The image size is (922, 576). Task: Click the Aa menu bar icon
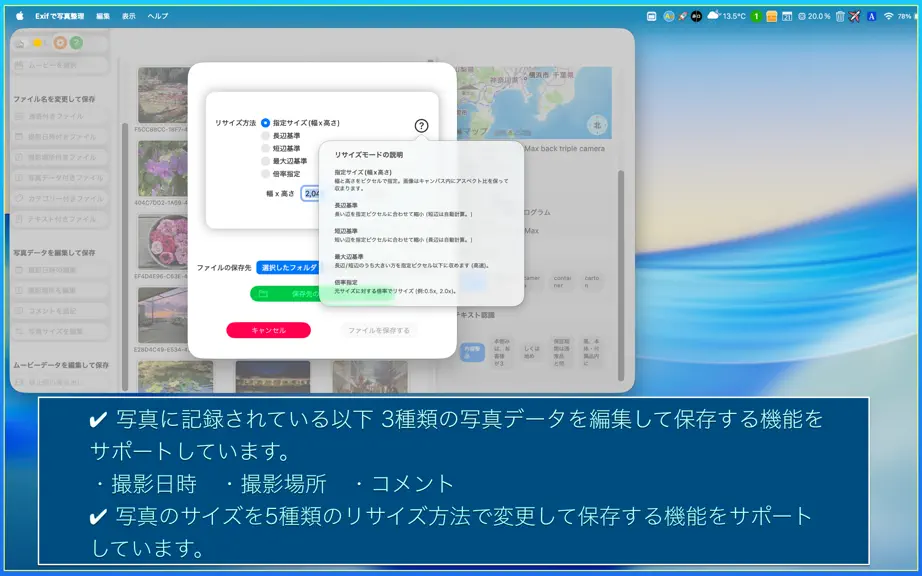[x=669, y=16]
